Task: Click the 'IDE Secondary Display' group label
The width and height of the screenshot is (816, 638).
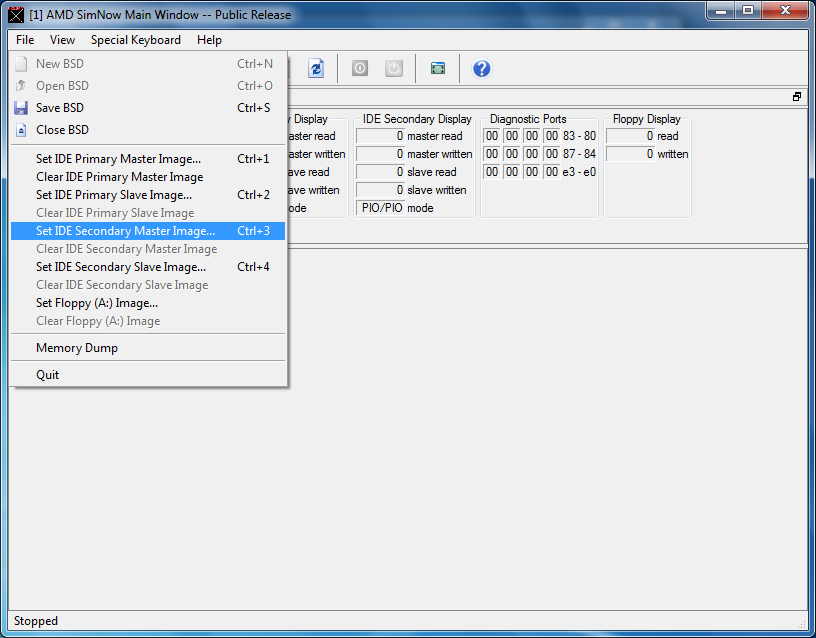Action: (x=417, y=119)
